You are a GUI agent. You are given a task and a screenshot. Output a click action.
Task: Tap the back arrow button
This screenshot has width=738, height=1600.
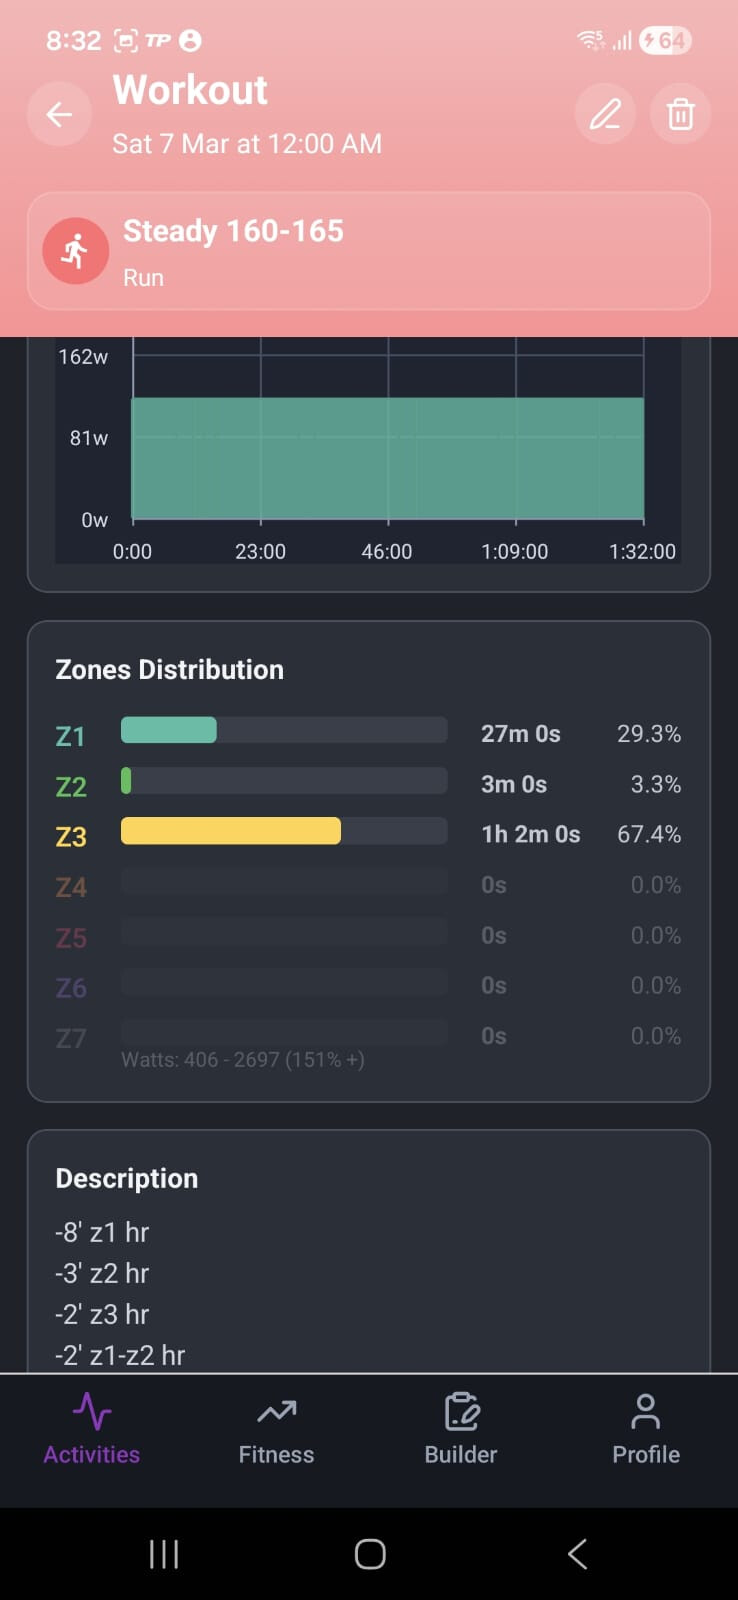[60, 115]
